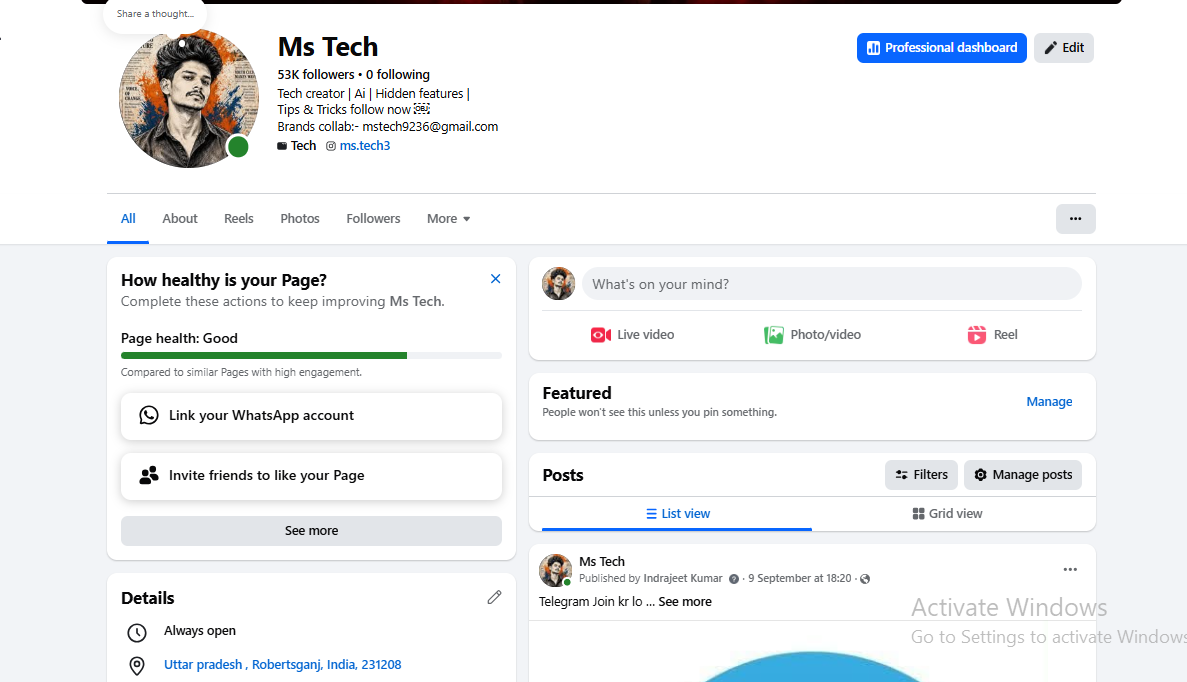
Task: Switch to the About tab
Action: (179, 218)
